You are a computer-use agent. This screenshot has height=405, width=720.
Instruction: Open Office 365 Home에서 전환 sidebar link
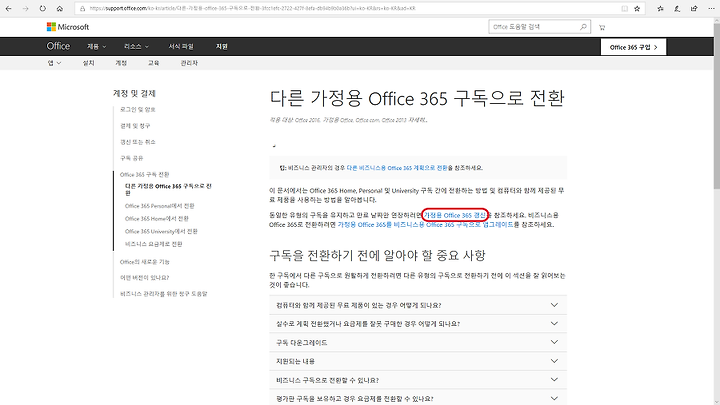point(157,219)
